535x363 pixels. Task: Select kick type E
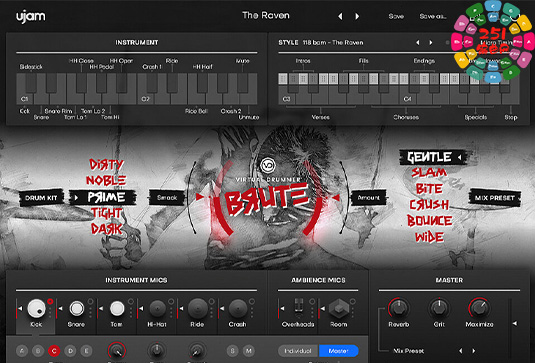point(86,351)
